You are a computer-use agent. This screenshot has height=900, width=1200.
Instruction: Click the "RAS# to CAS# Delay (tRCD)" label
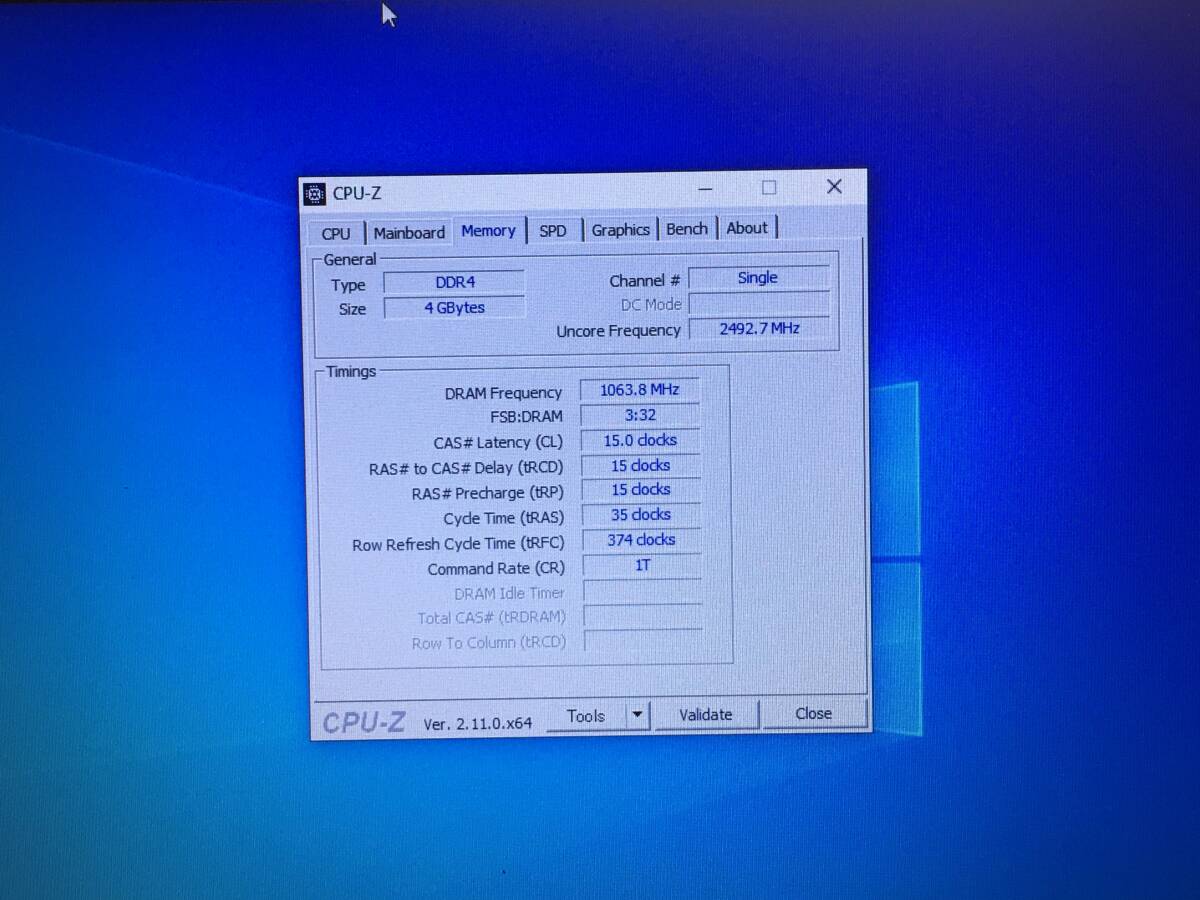point(466,468)
